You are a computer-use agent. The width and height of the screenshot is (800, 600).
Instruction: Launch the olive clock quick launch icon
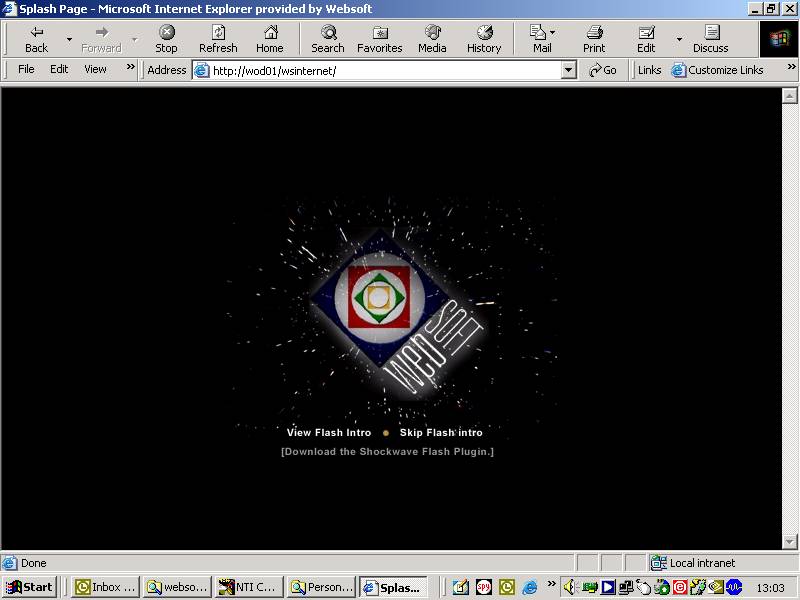click(x=507, y=587)
